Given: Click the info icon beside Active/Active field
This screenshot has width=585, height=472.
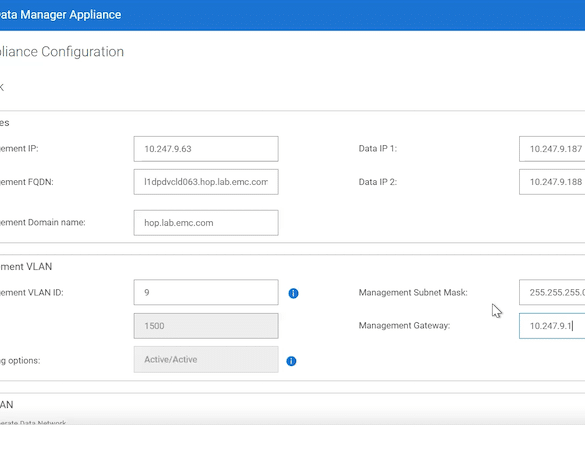Looking at the screenshot, I should (291, 361).
